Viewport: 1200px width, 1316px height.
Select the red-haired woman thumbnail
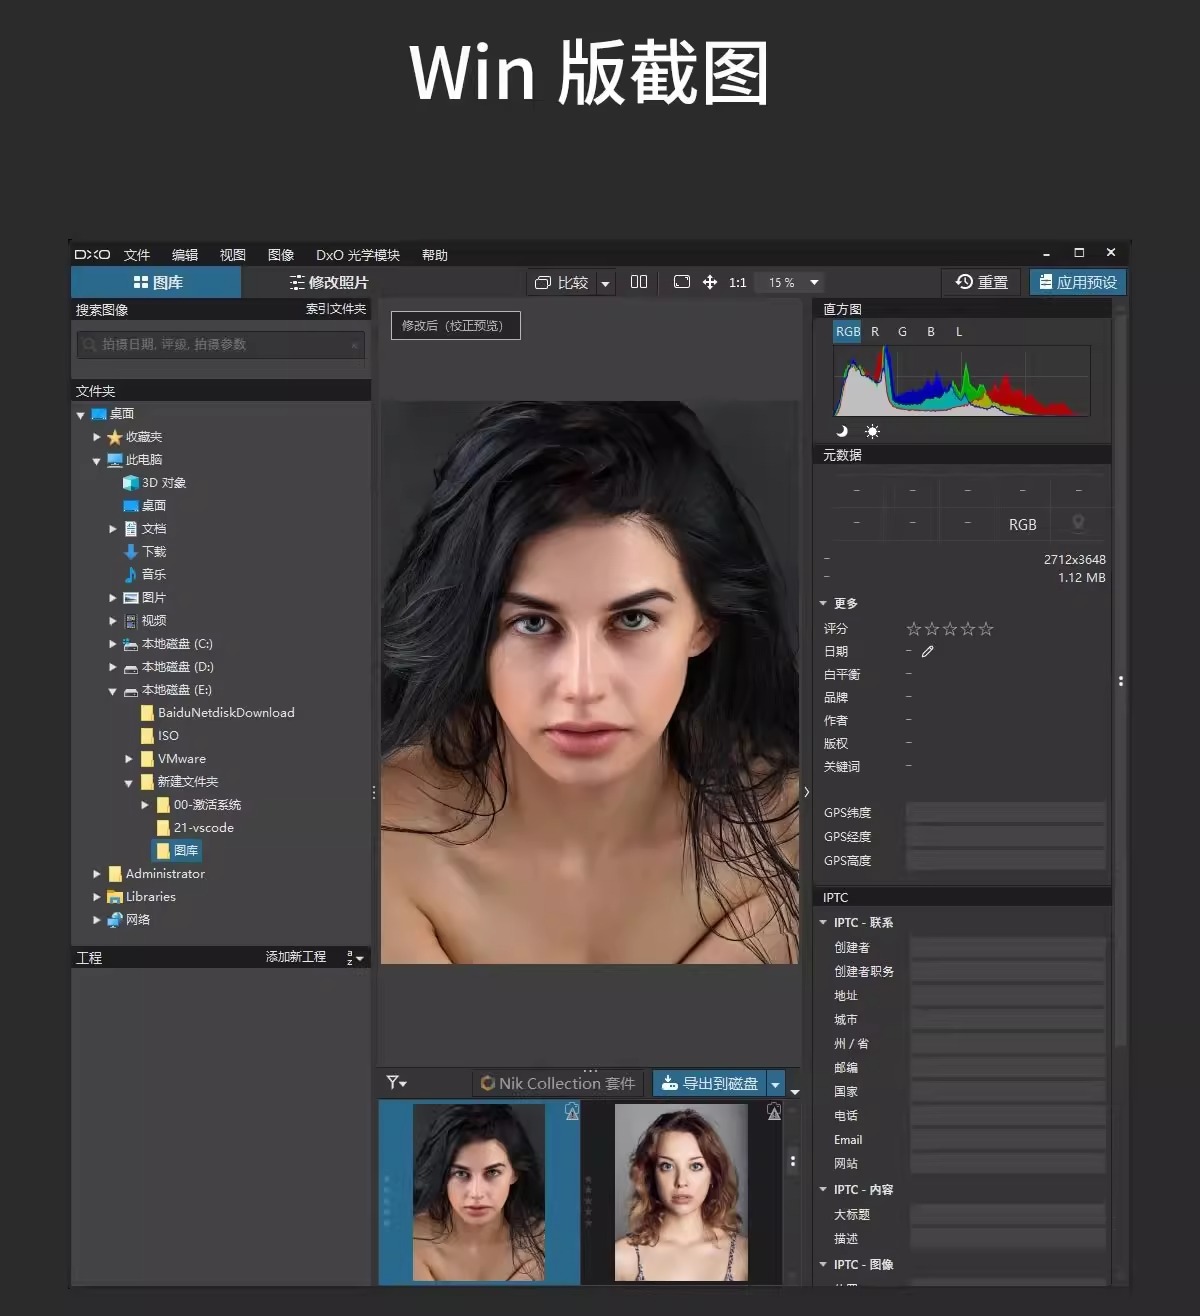(681, 1191)
